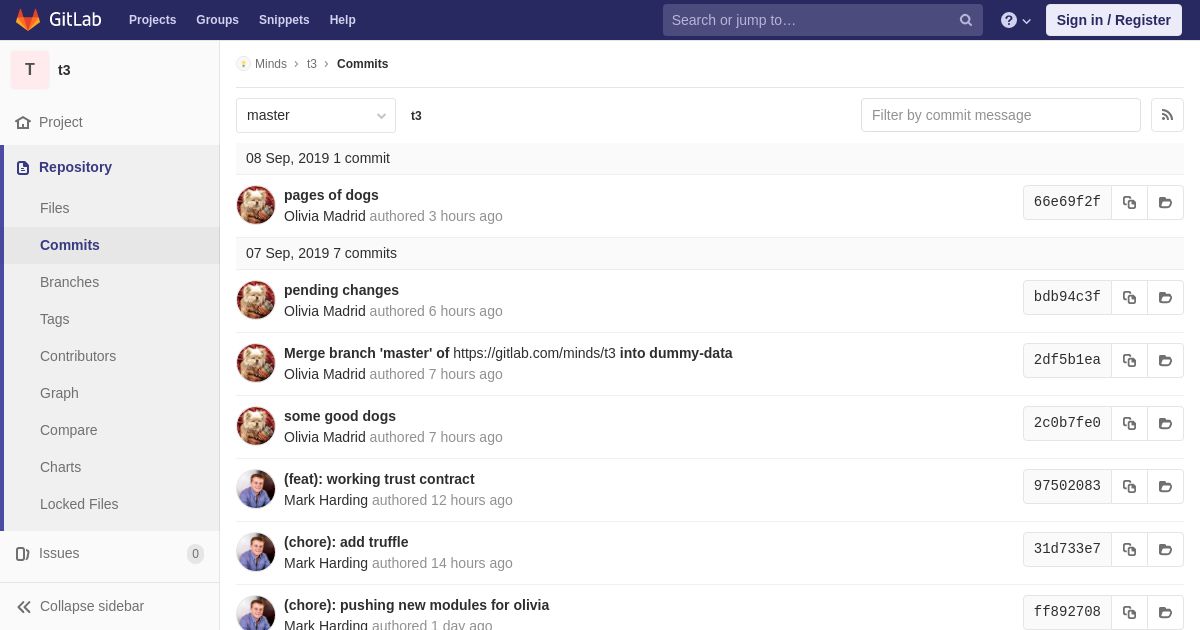Open commit hash ff892708

click(1067, 612)
